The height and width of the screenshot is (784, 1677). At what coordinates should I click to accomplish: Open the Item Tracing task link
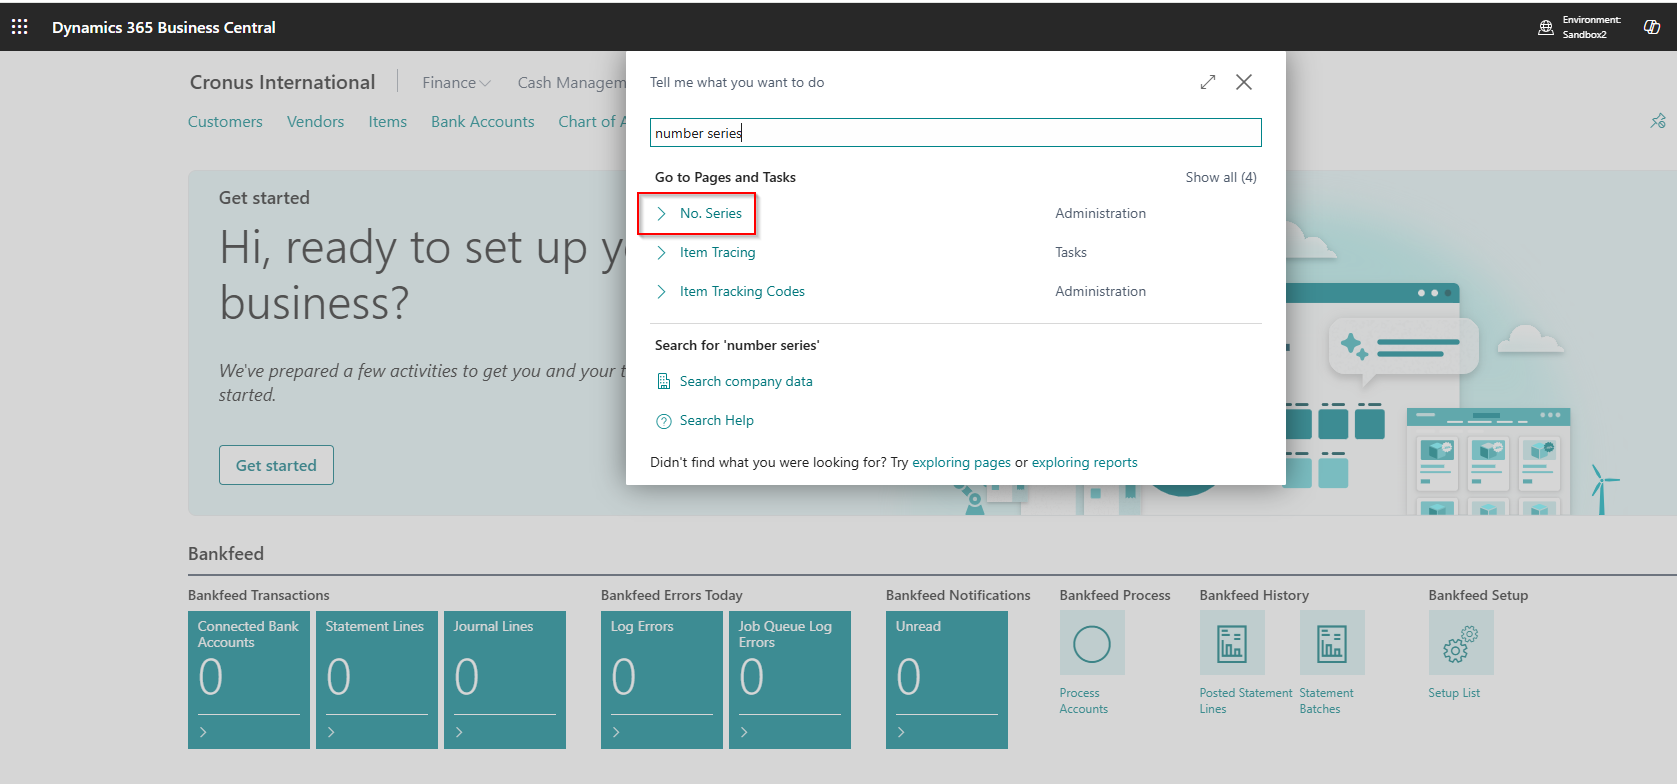[717, 252]
